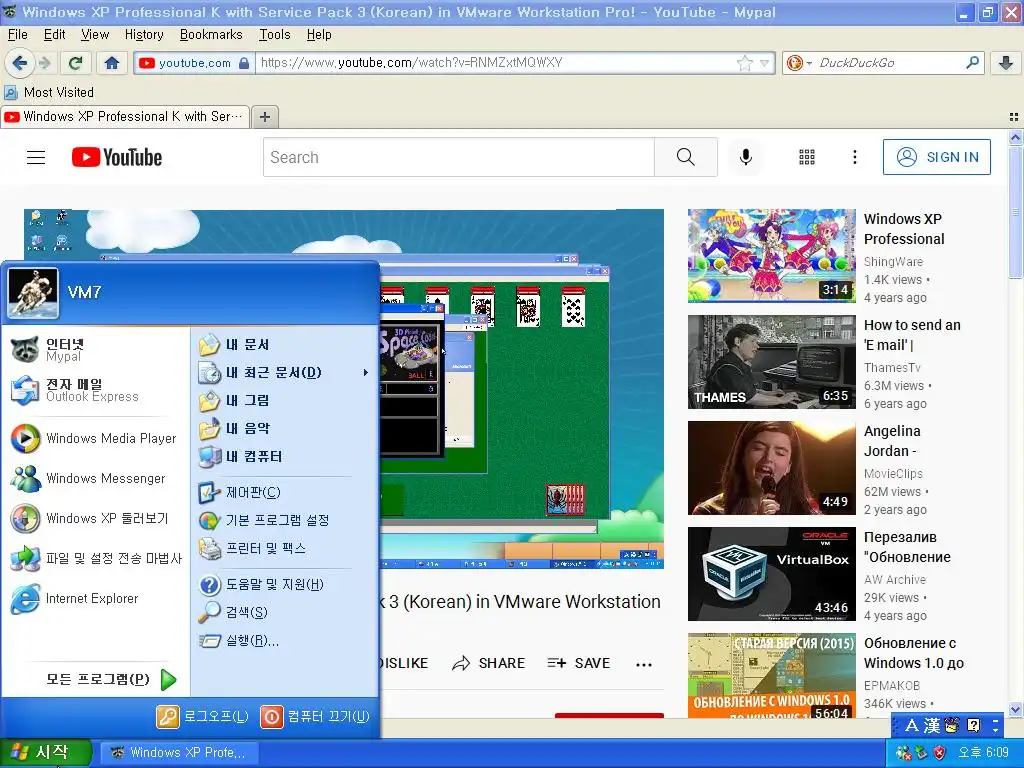Open Angelina Jordan video thumbnail
The width and height of the screenshot is (1024, 768).
pos(771,468)
